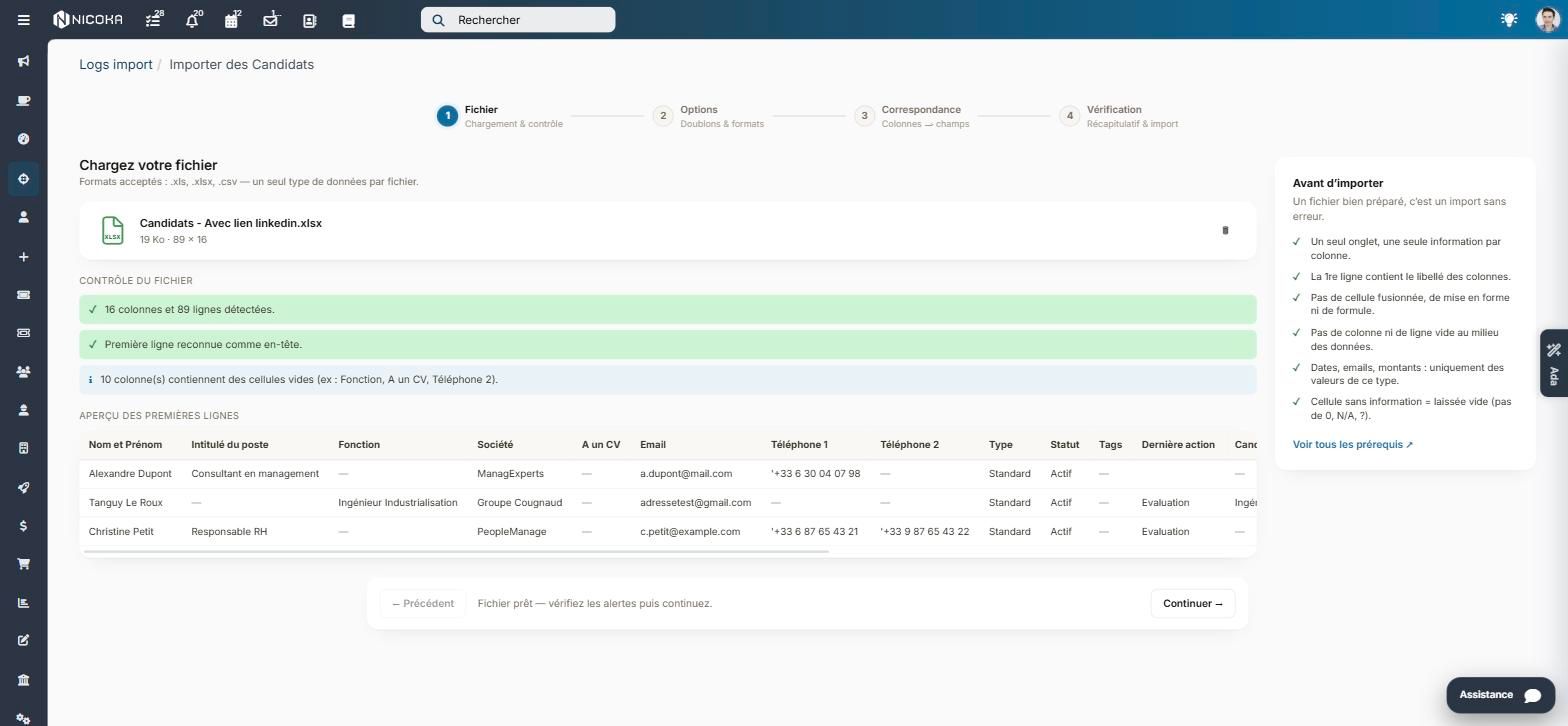
Task: Open the group of people sidebar icon
Action: coord(23,372)
